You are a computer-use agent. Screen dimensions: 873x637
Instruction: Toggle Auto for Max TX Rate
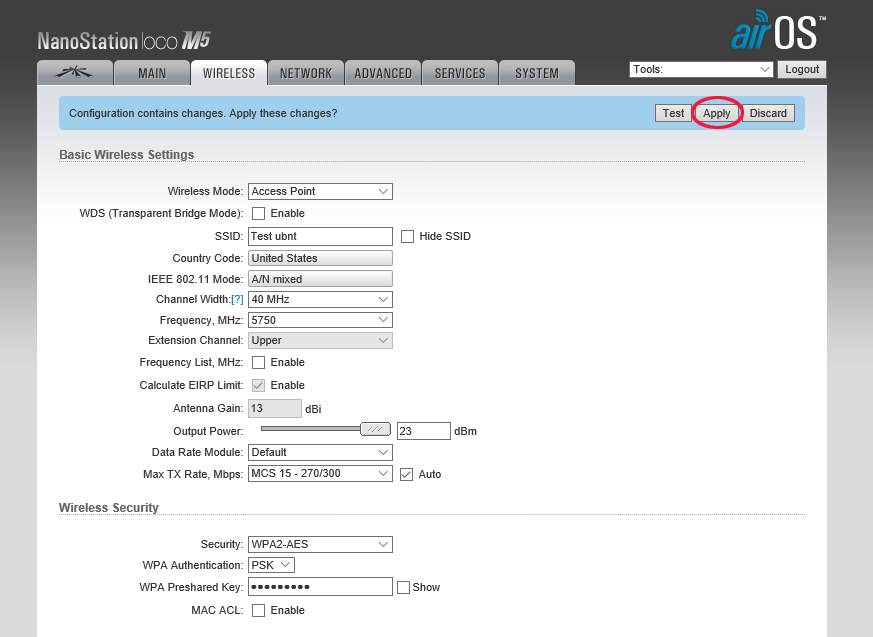click(406, 474)
